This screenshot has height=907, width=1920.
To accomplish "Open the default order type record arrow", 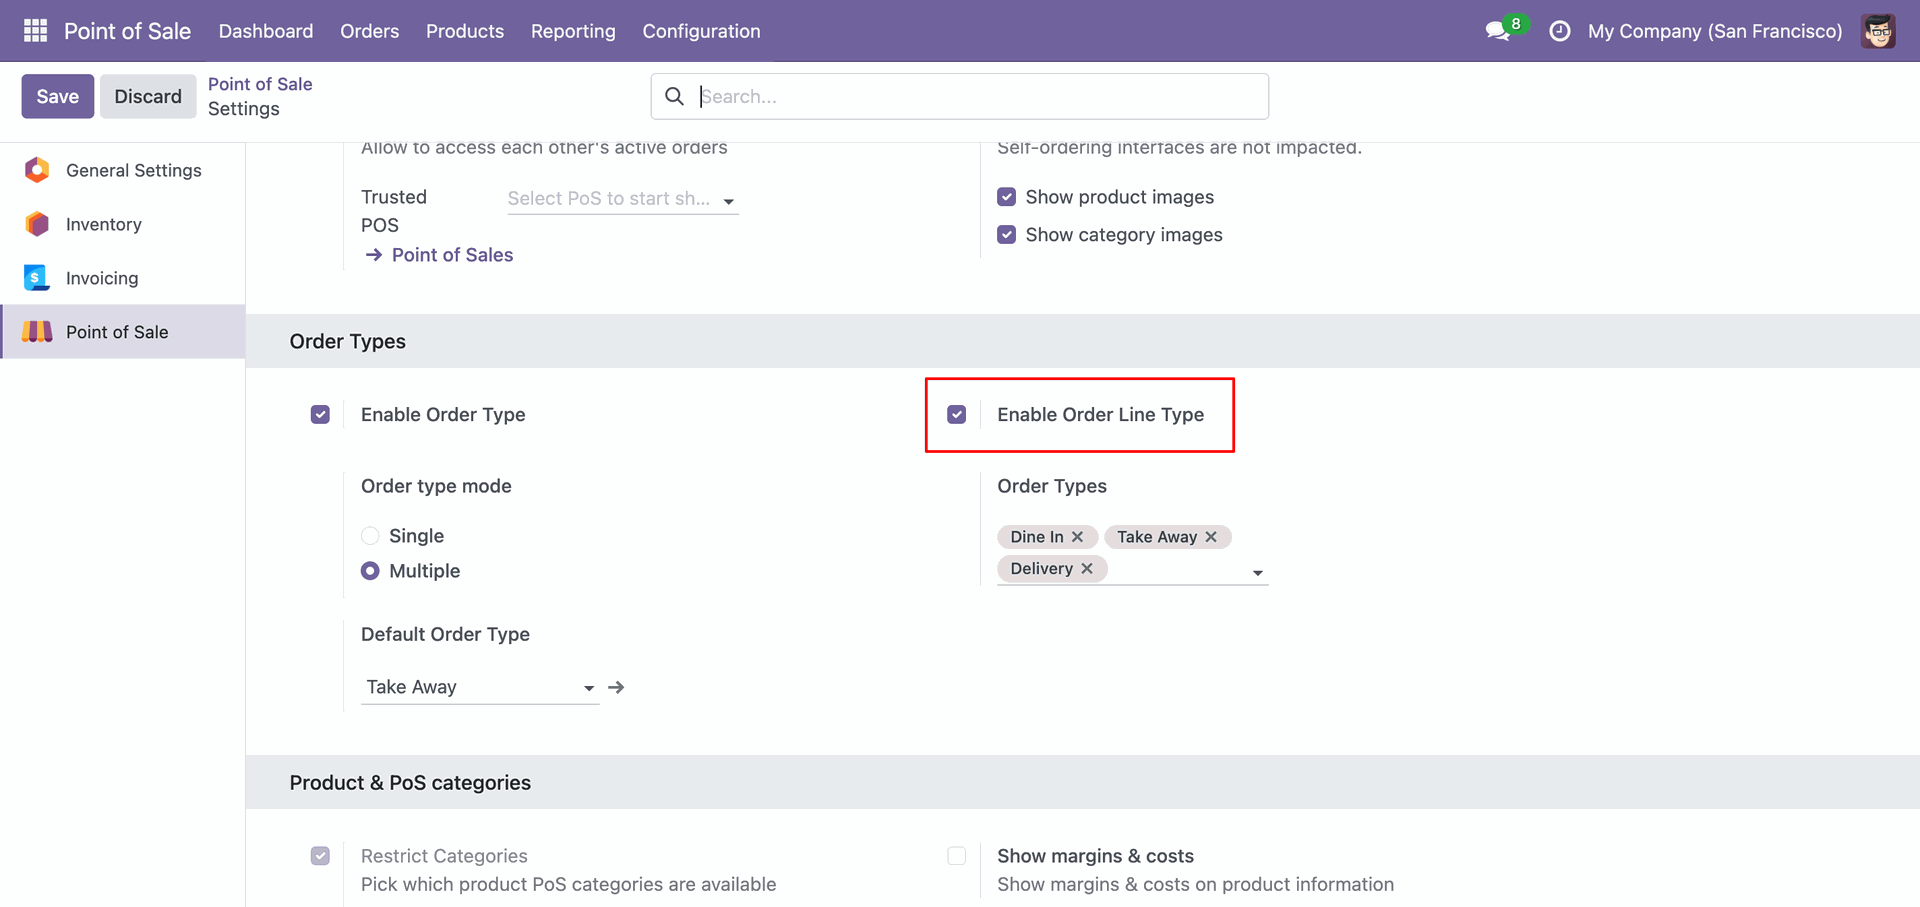I will coord(616,687).
